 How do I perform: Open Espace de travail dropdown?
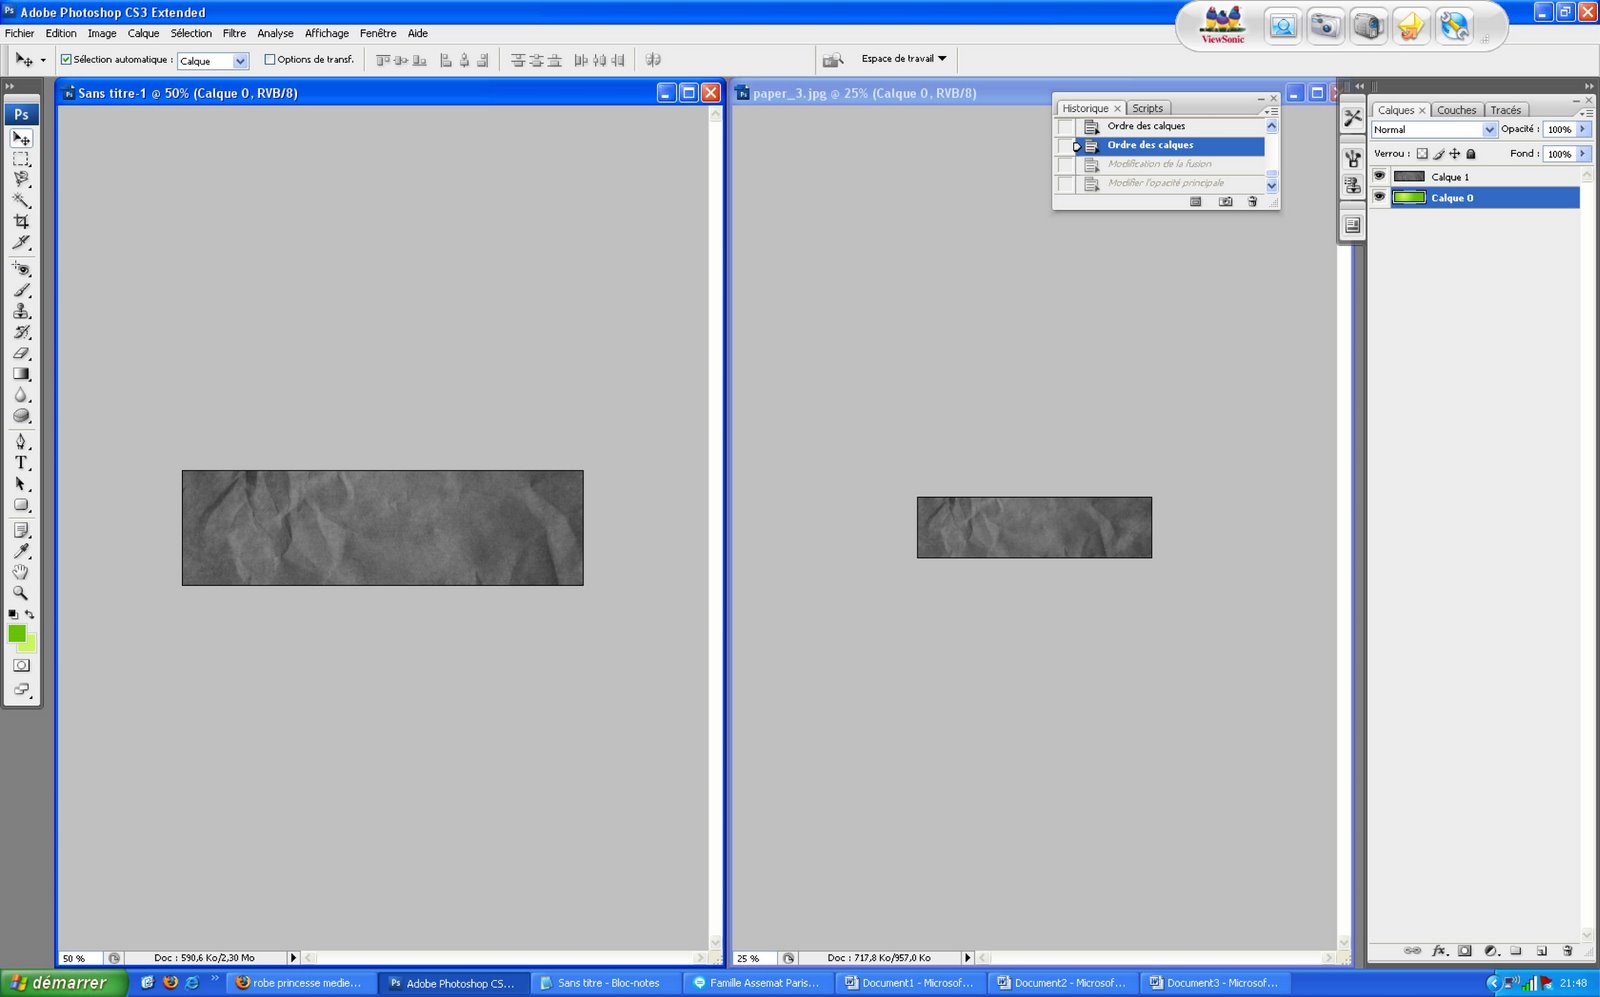pyautogui.click(x=904, y=59)
